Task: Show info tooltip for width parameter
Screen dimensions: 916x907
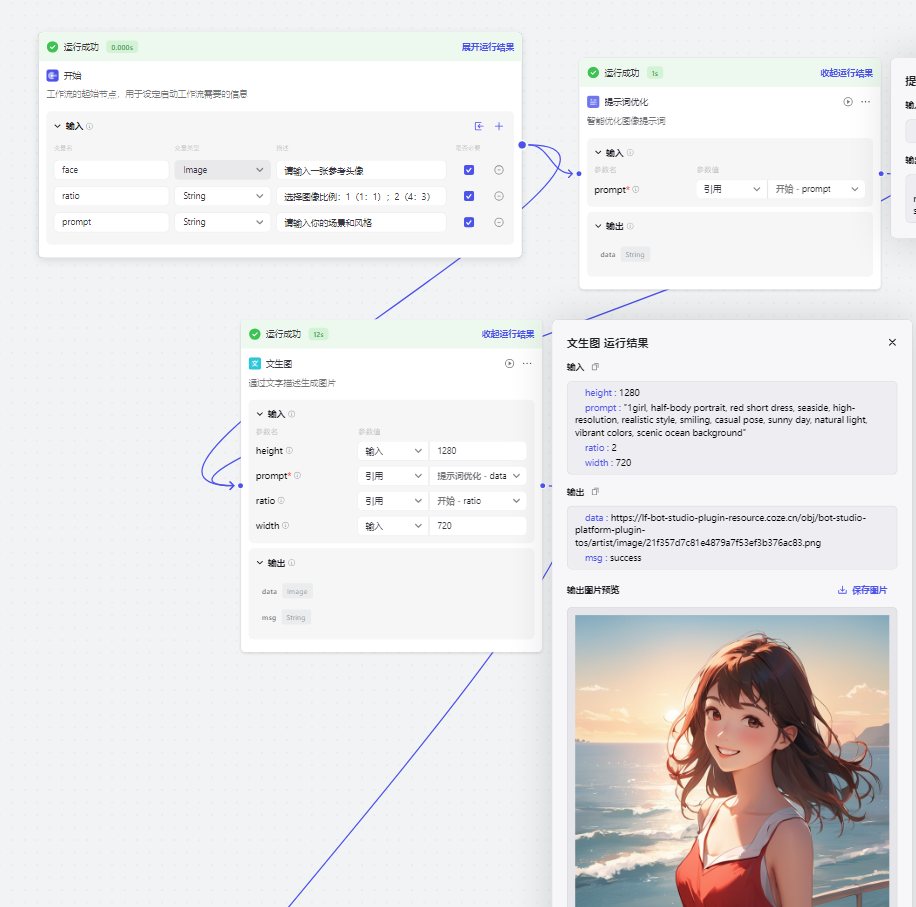Action: pyautogui.click(x=286, y=525)
